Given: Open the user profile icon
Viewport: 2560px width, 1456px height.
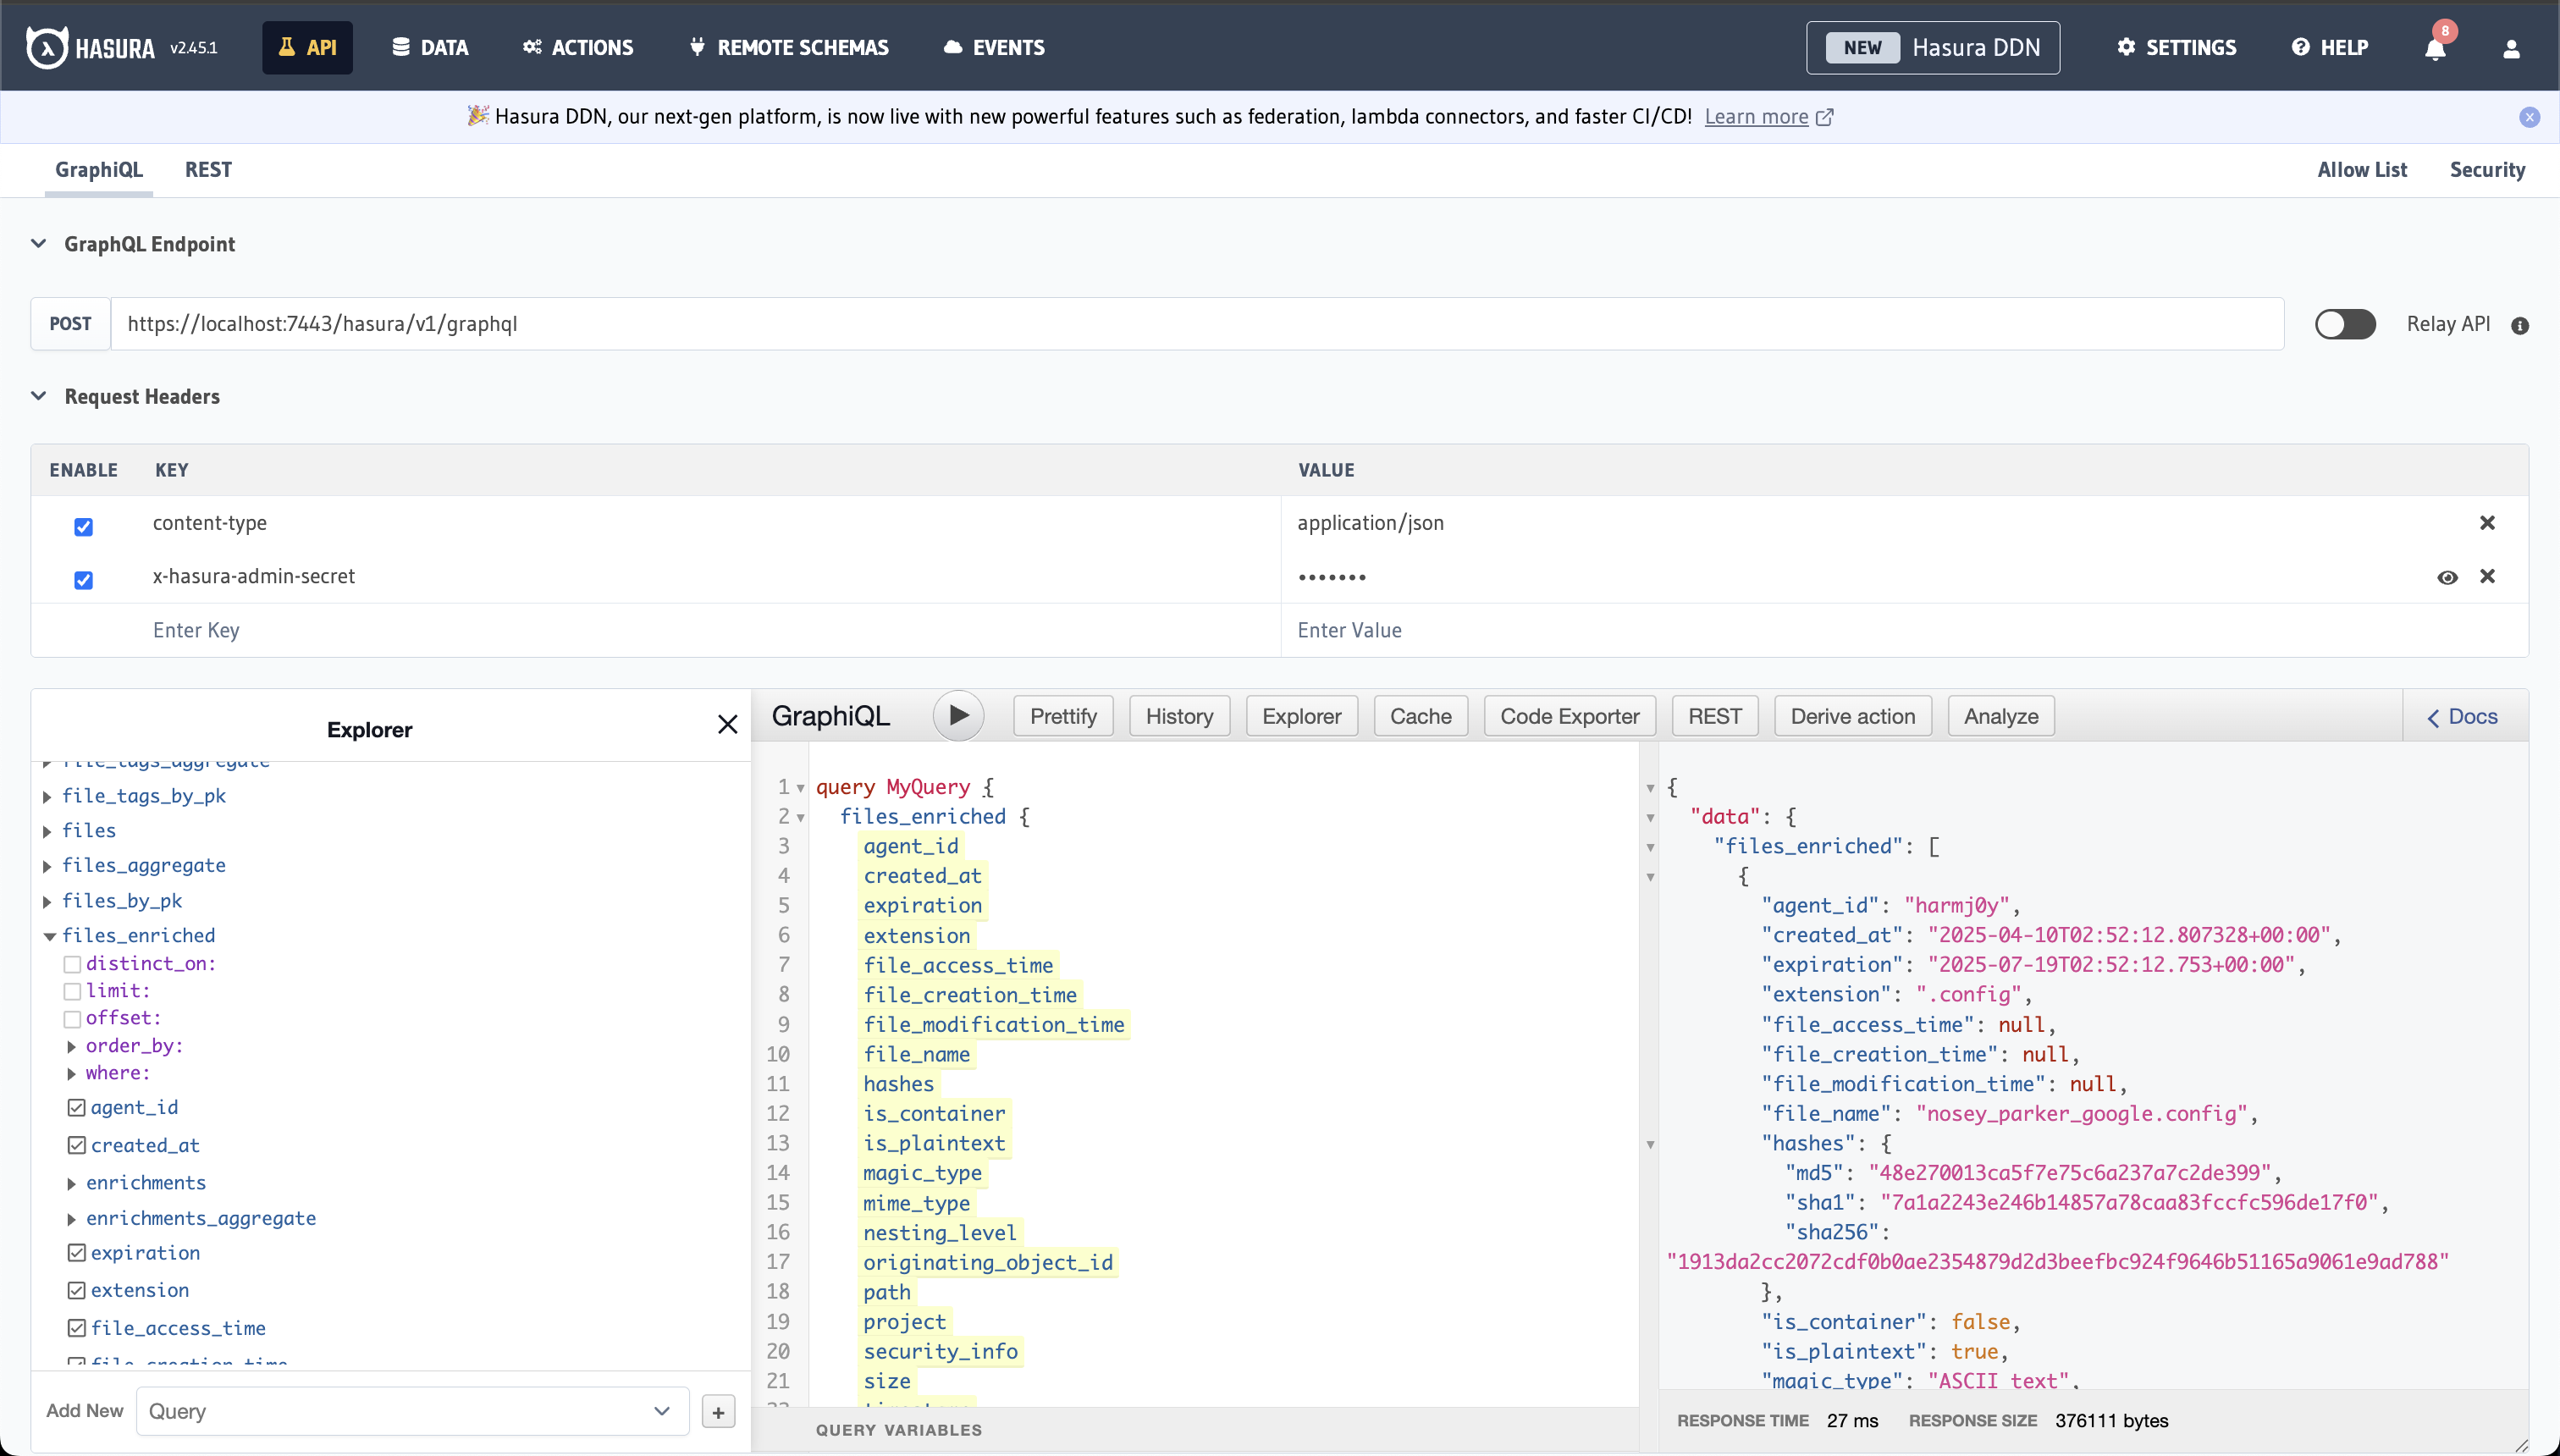Looking at the screenshot, I should click(2511, 48).
